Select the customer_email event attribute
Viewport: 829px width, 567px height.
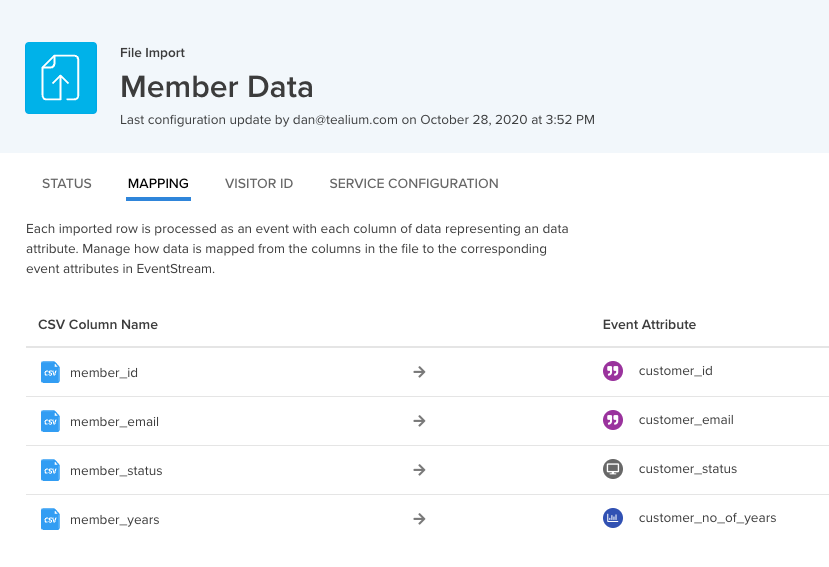686,420
